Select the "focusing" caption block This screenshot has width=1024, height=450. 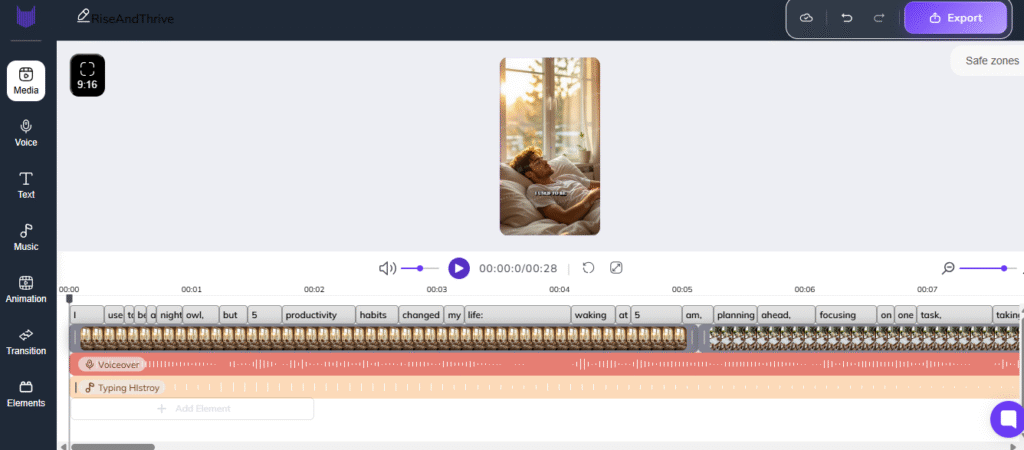(846, 315)
